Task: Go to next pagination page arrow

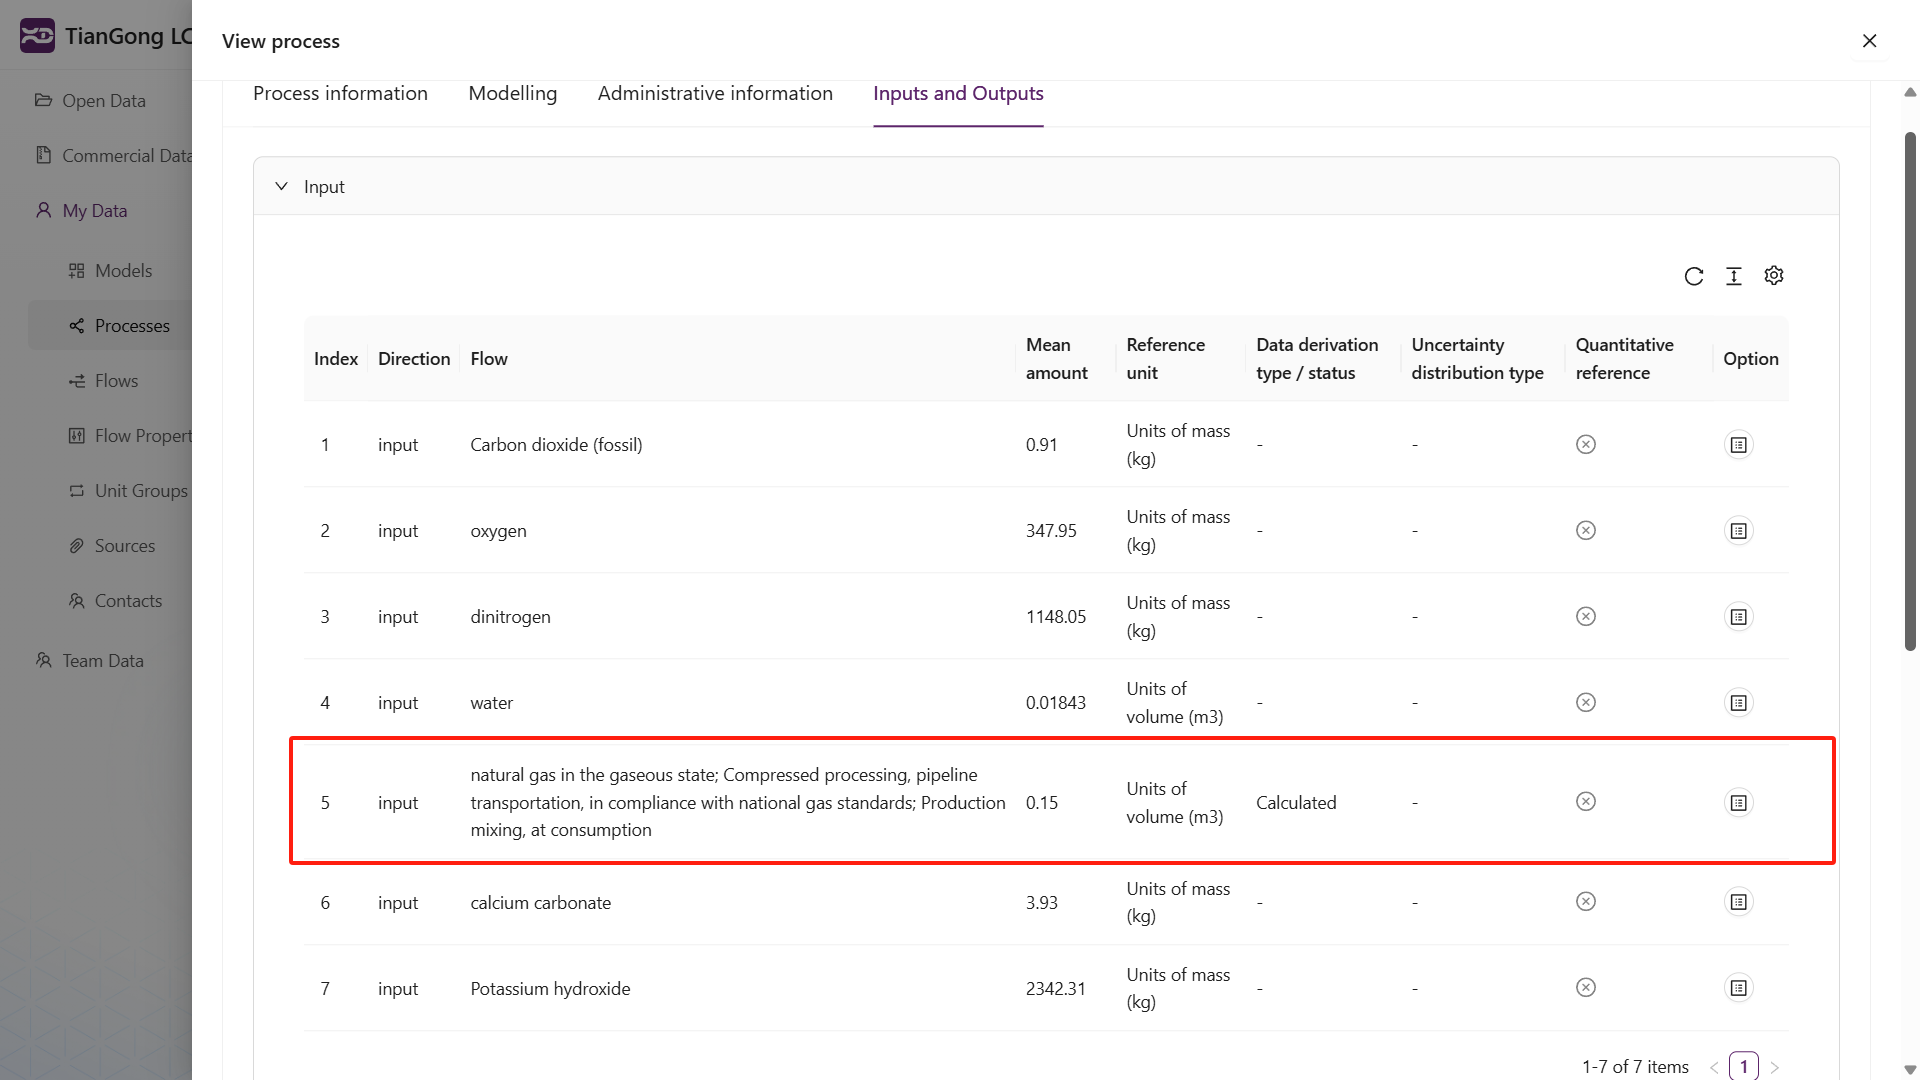Action: [x=1775, y=1067]
